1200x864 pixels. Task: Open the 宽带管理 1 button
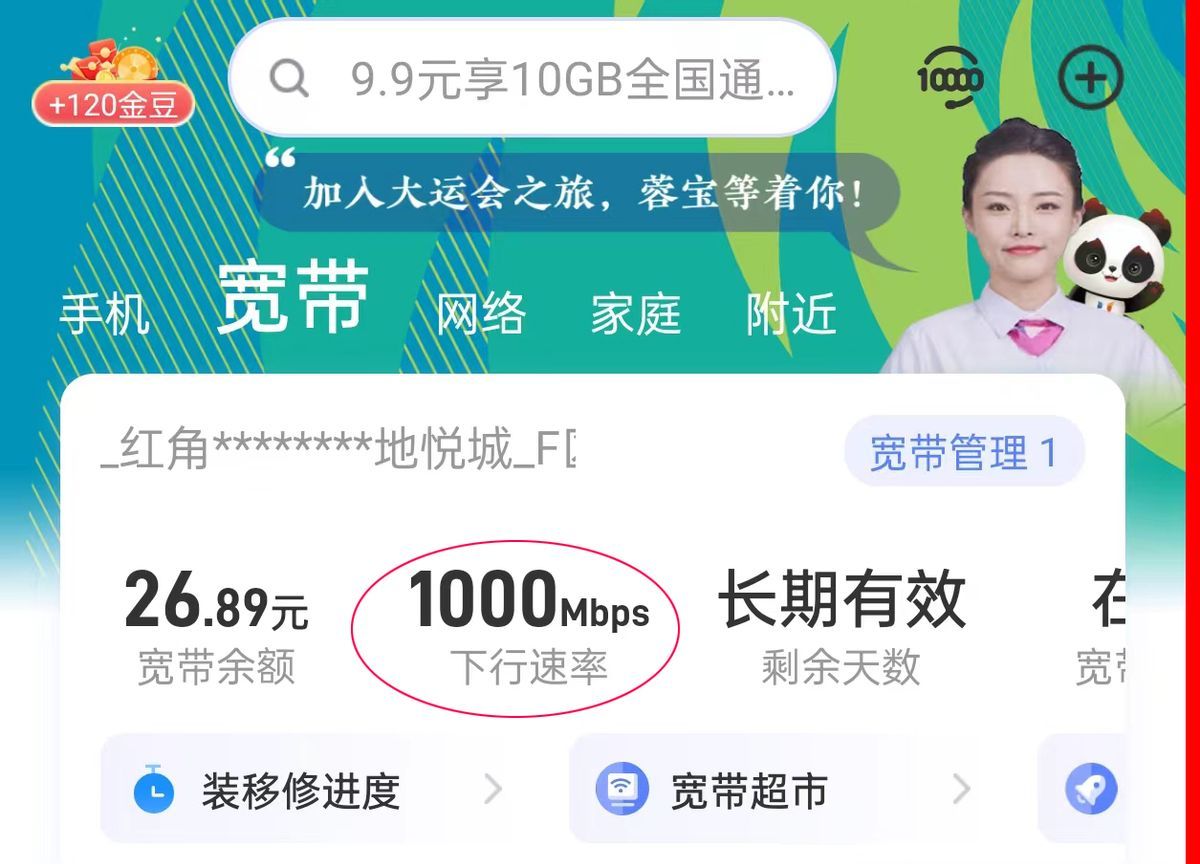(964, 452)
